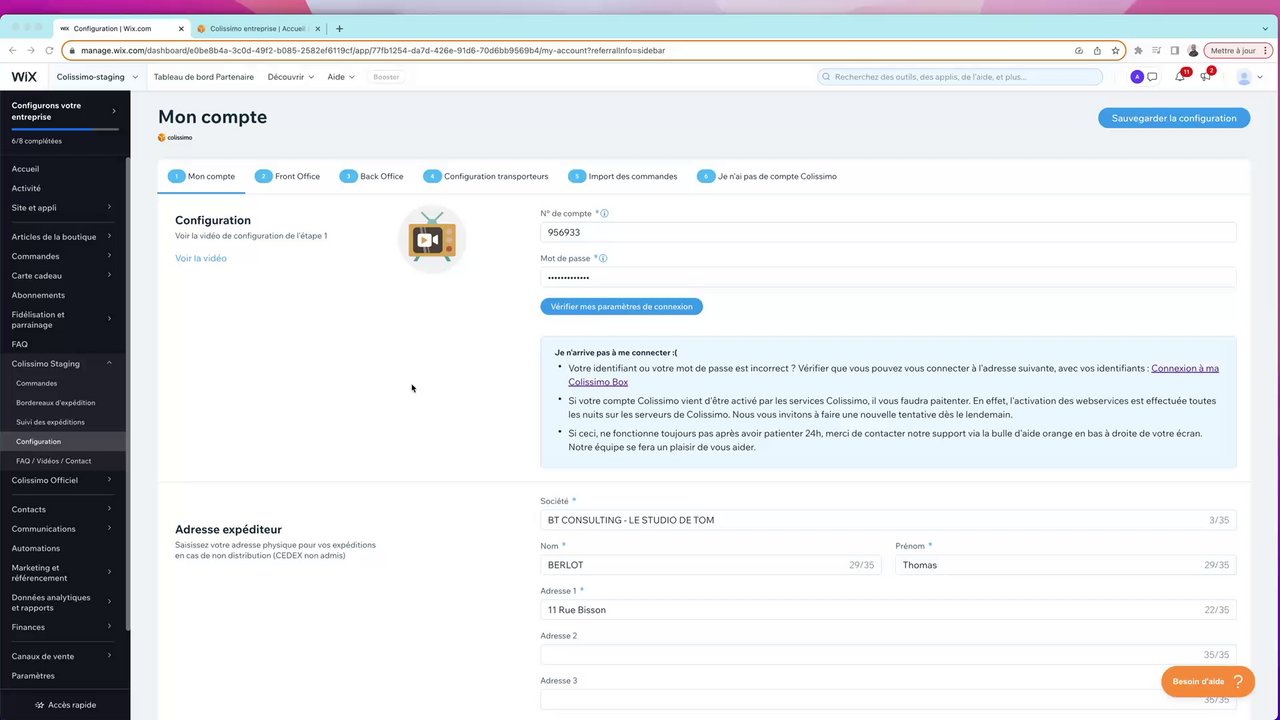Click the Wix search bar
The image size is (1280, 720).
coord(960,77)
